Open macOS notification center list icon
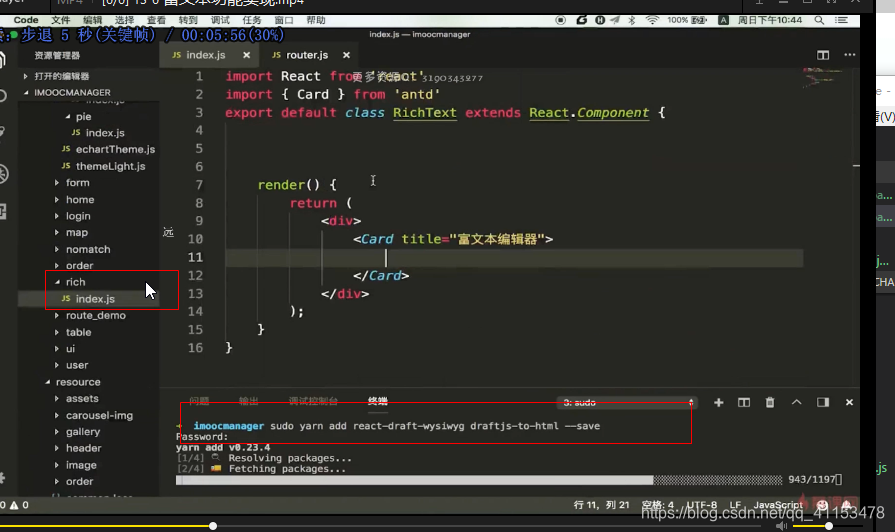895x532 pixels. [x=841, y=20]
